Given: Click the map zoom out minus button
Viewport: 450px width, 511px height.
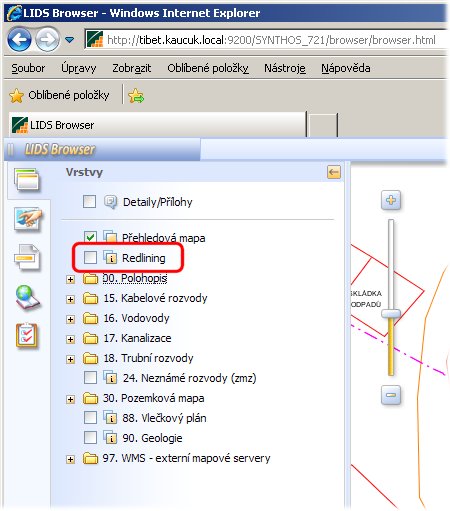Looking at the screenshot, I should coord(391,395).
